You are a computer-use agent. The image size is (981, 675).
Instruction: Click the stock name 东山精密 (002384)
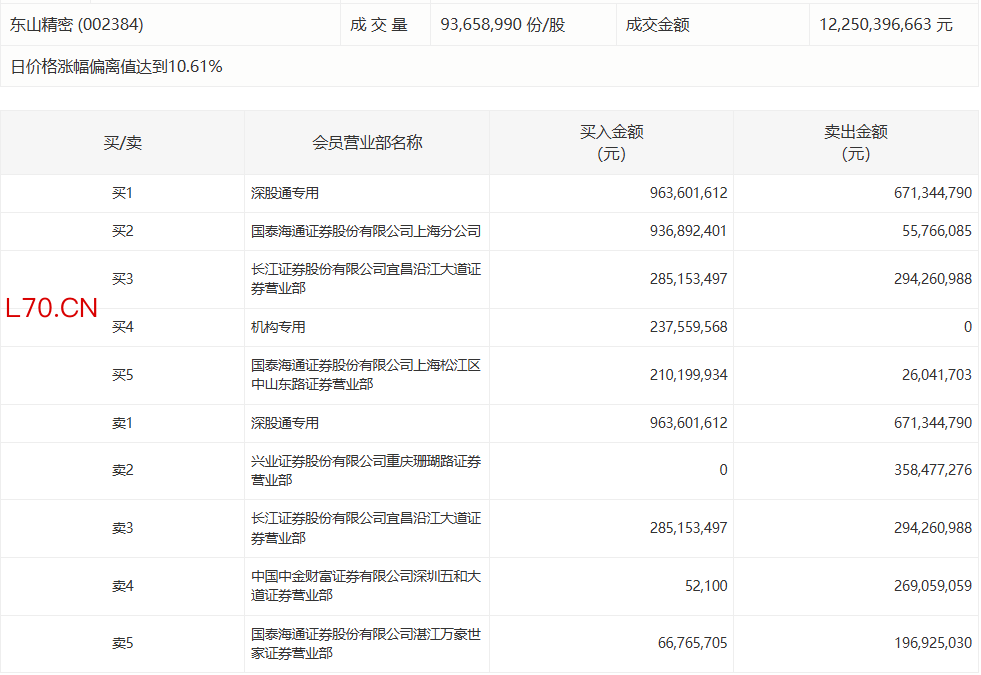tap(70, 25)
